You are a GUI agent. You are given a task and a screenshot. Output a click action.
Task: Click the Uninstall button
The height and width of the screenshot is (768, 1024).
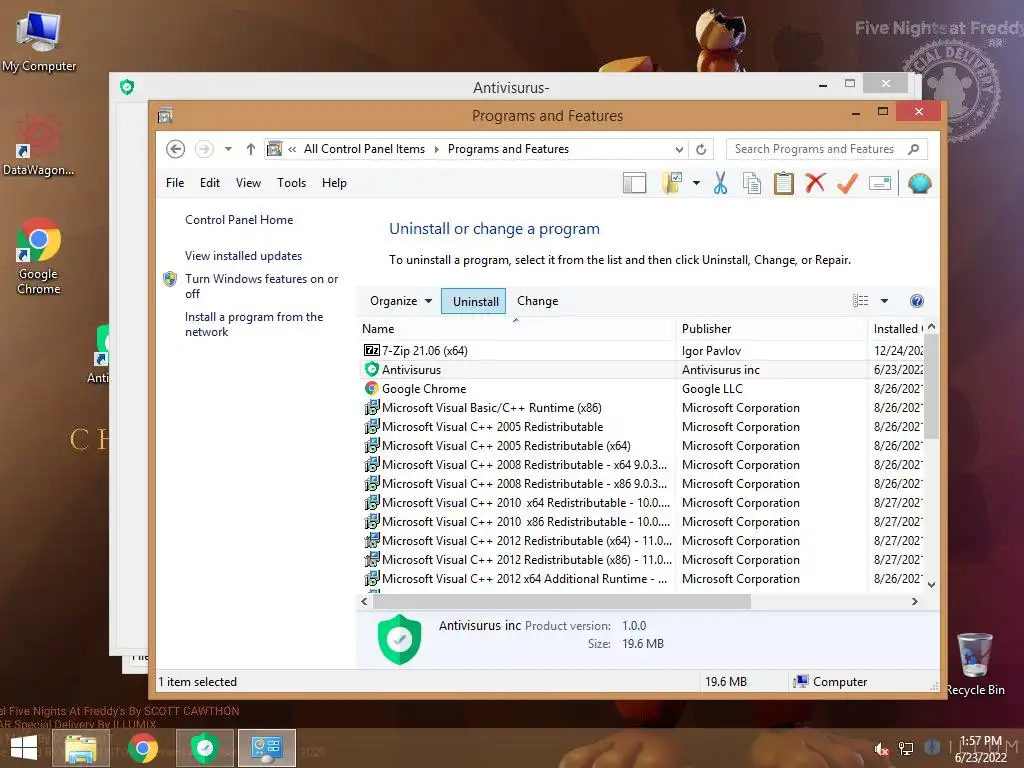click(x=473, y=301)
